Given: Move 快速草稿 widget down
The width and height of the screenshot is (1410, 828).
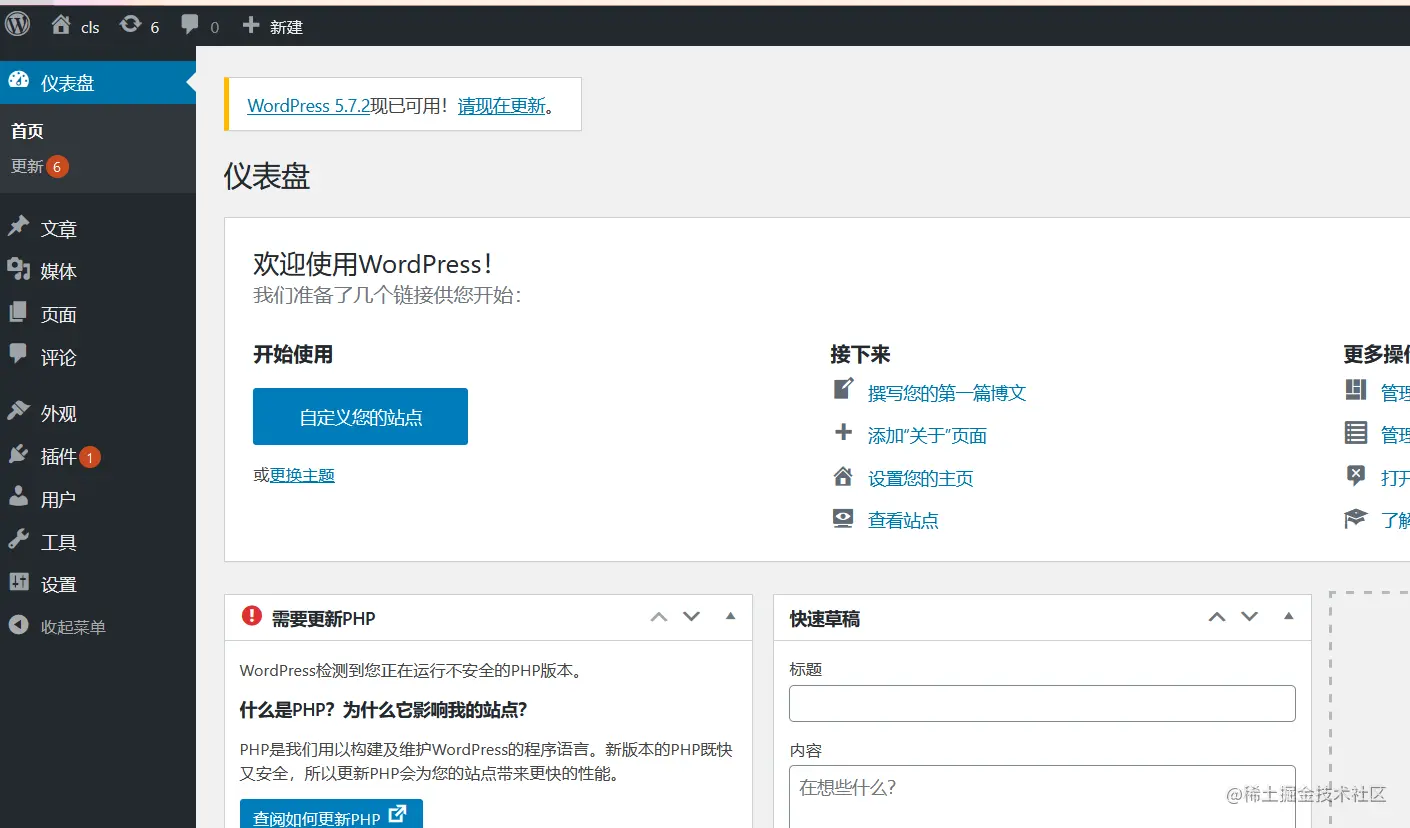Looking at the screenshot, I should (x=1249, y=617).
